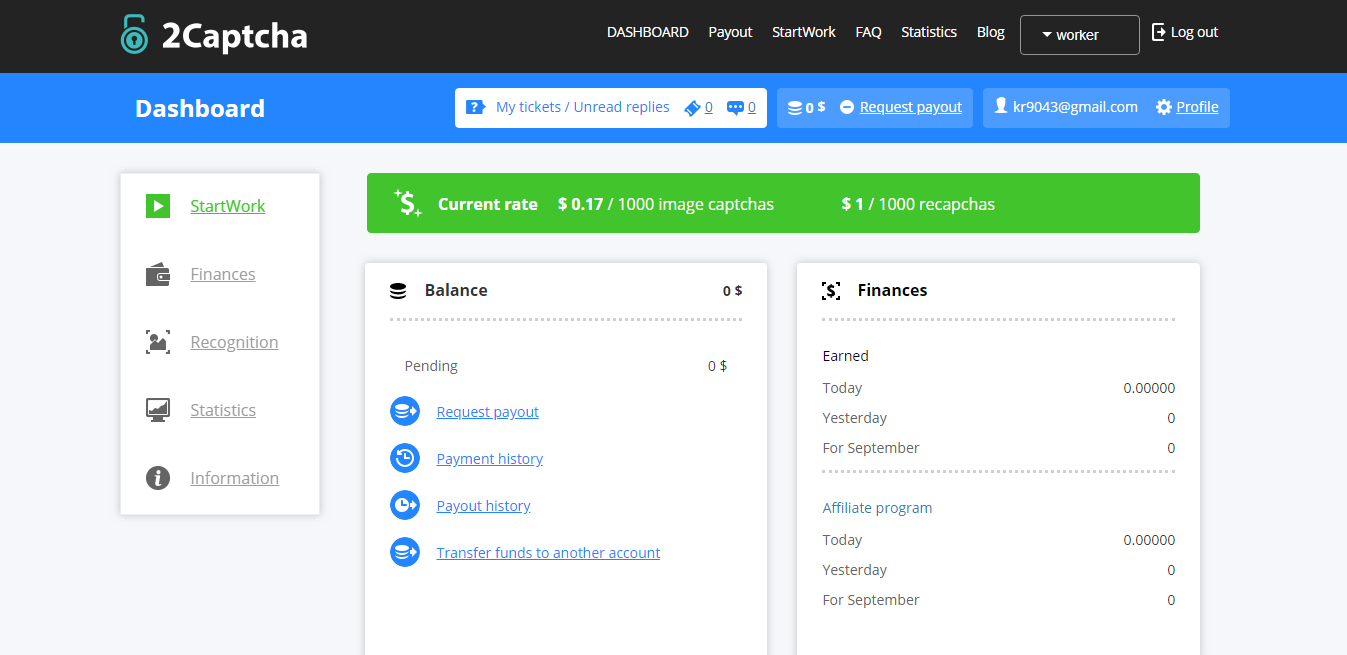
Task: Click the Statistics monitor icon in sidebar
Action: (158, 410)
